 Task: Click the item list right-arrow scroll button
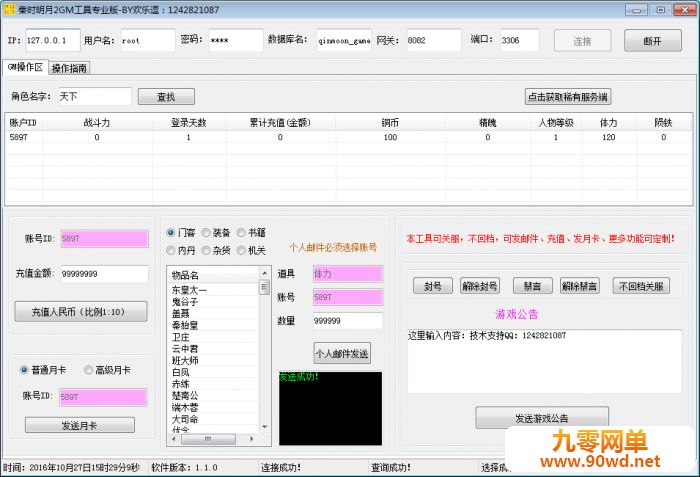(252, 439)
